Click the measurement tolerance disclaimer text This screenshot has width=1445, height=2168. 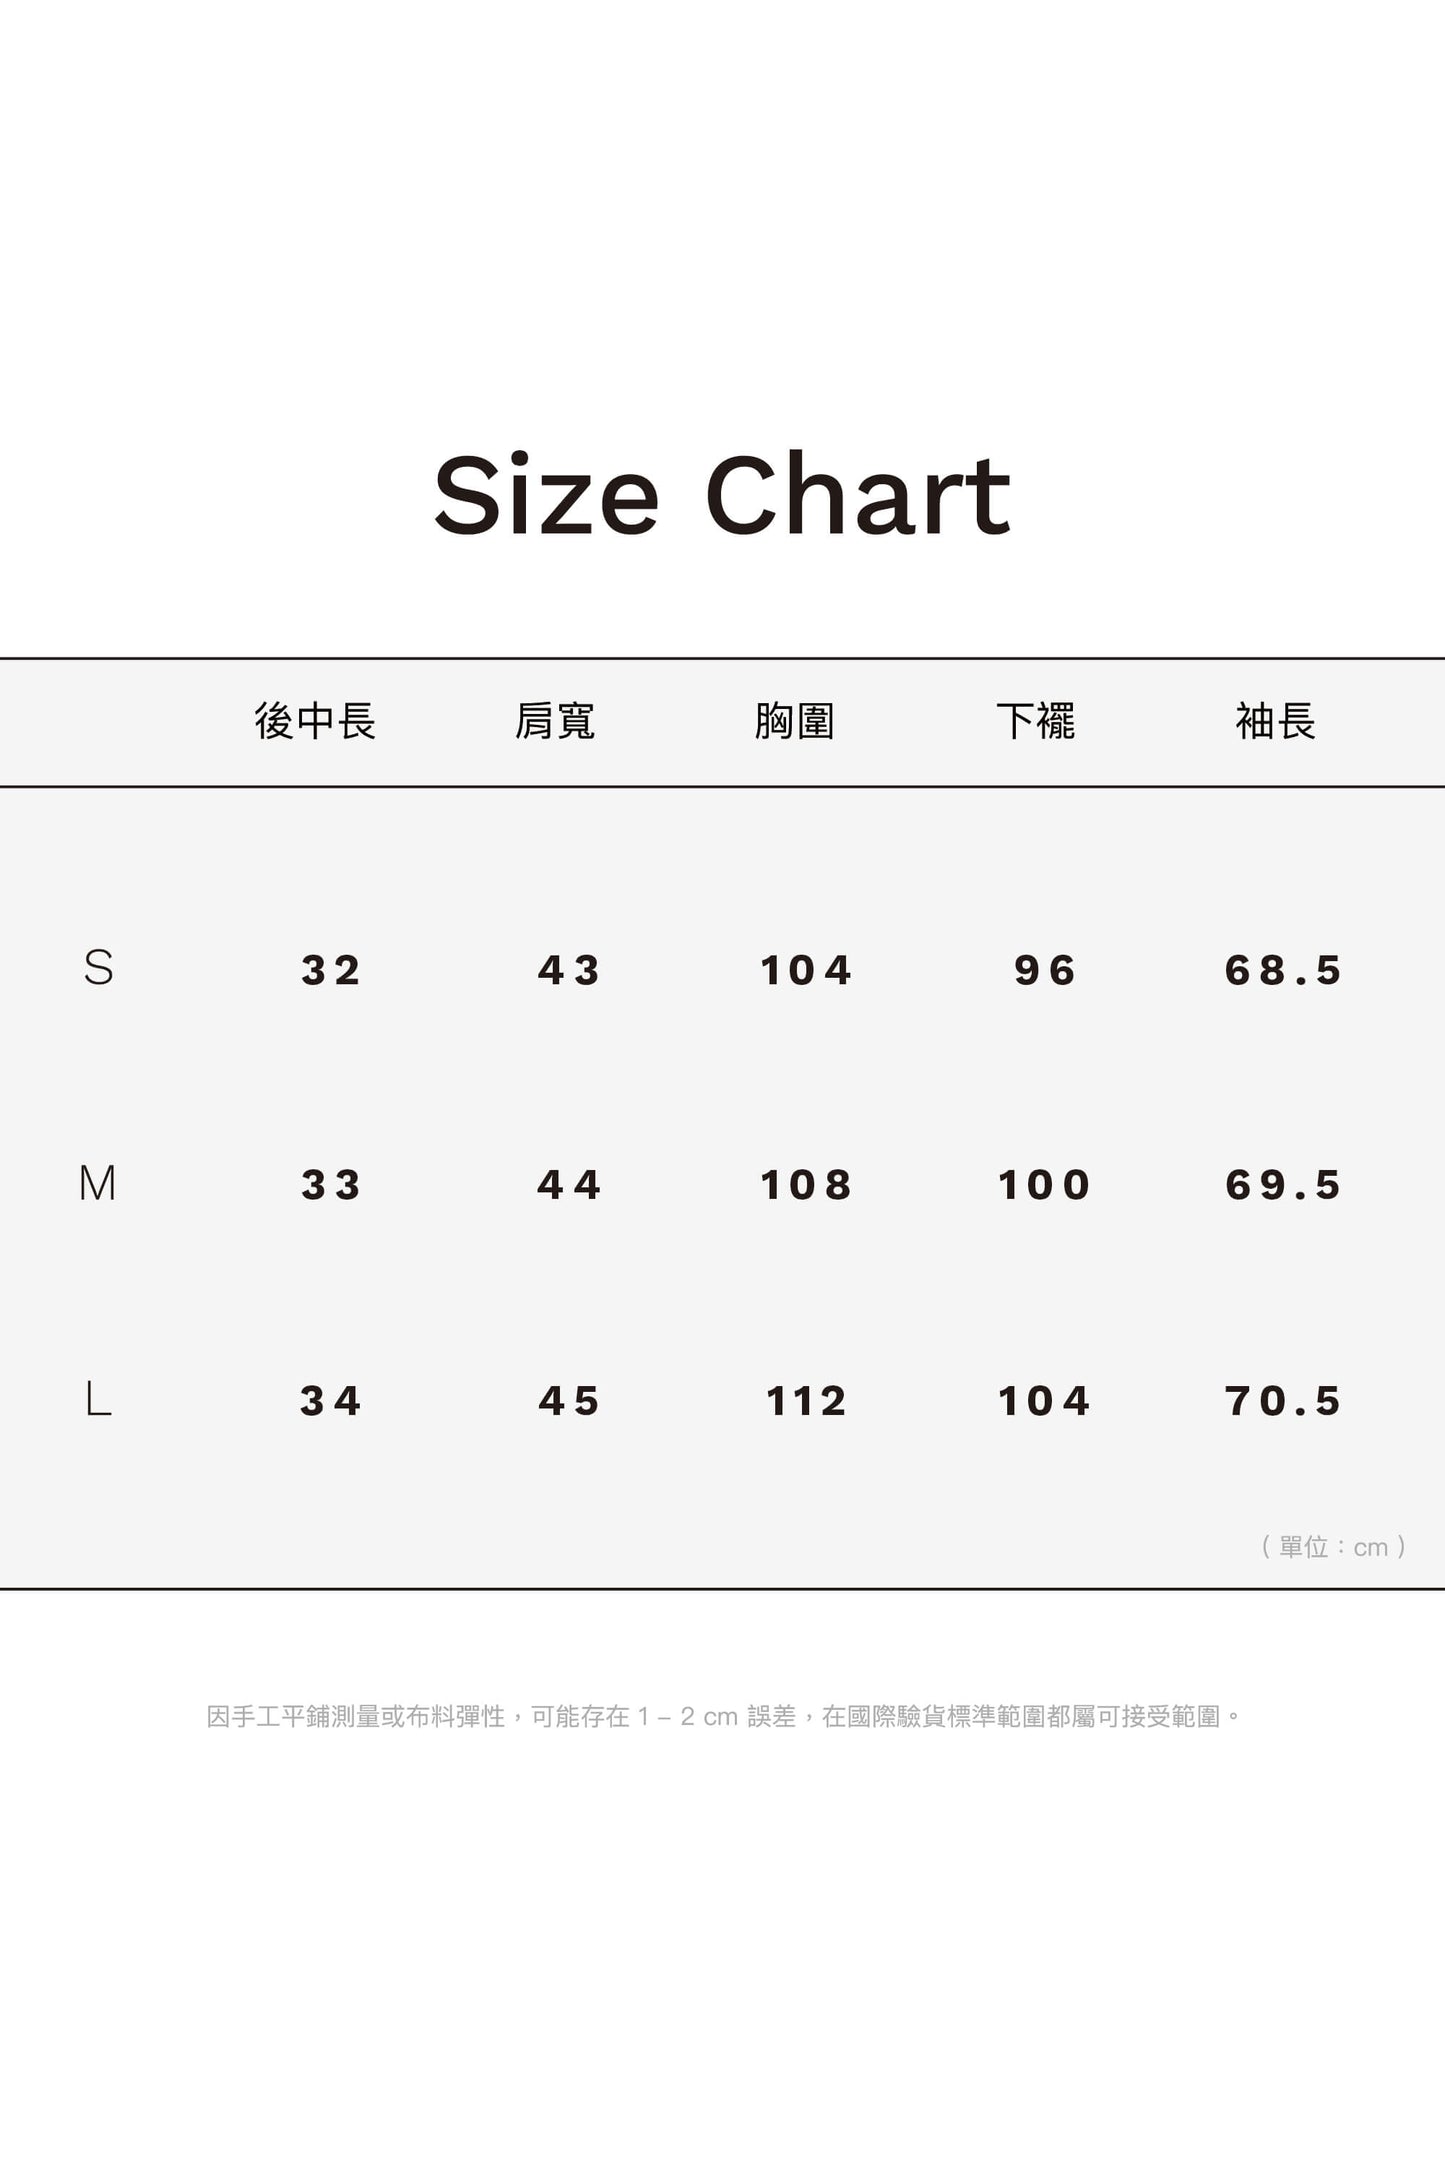[724, 1717]
